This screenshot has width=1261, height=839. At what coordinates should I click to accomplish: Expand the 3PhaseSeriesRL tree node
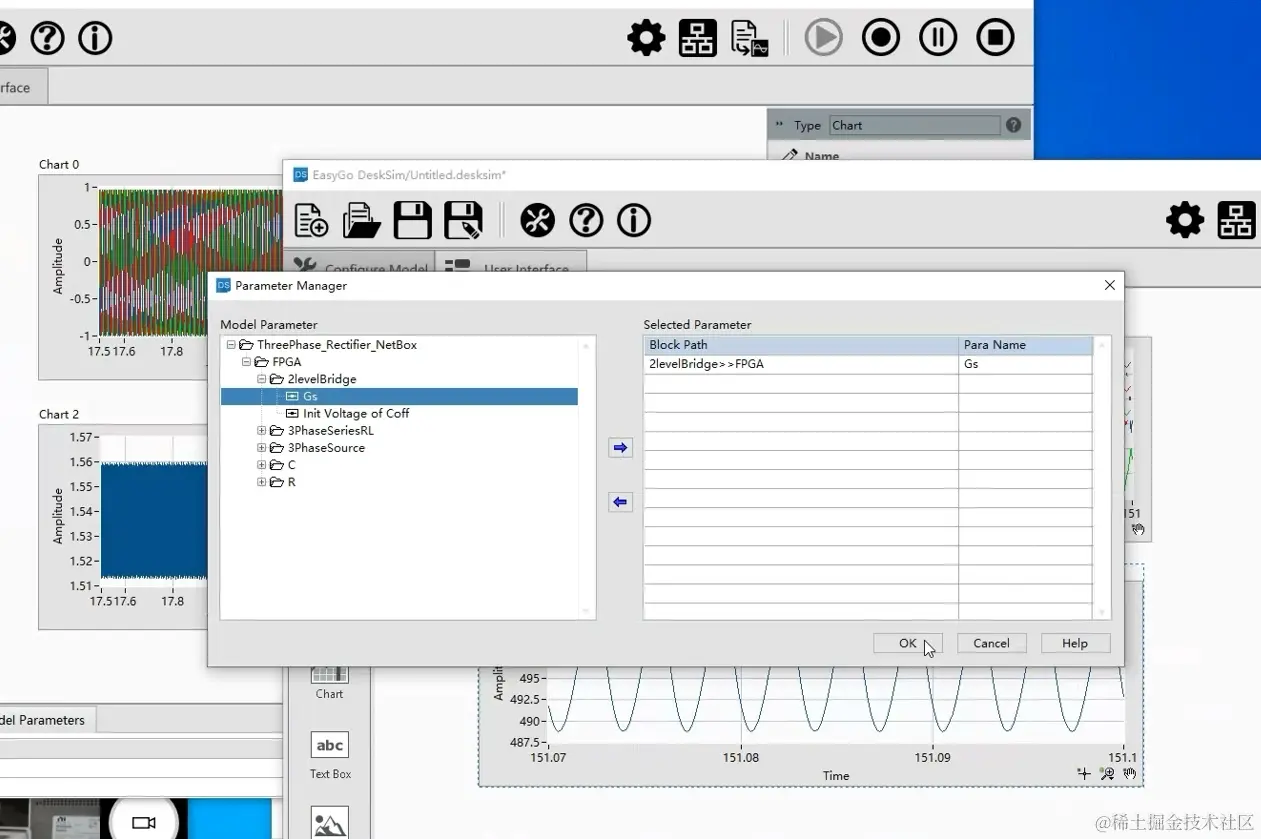coord(262,431)
